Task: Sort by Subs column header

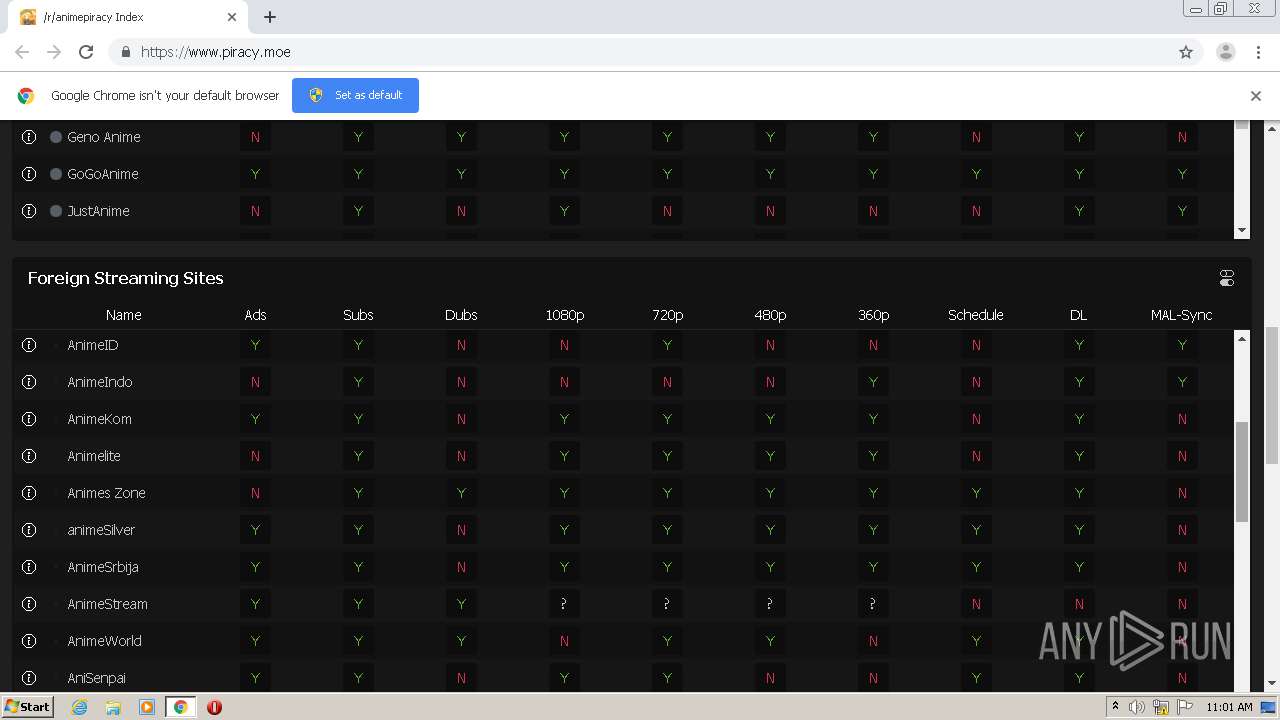Action: pos(358,315)
